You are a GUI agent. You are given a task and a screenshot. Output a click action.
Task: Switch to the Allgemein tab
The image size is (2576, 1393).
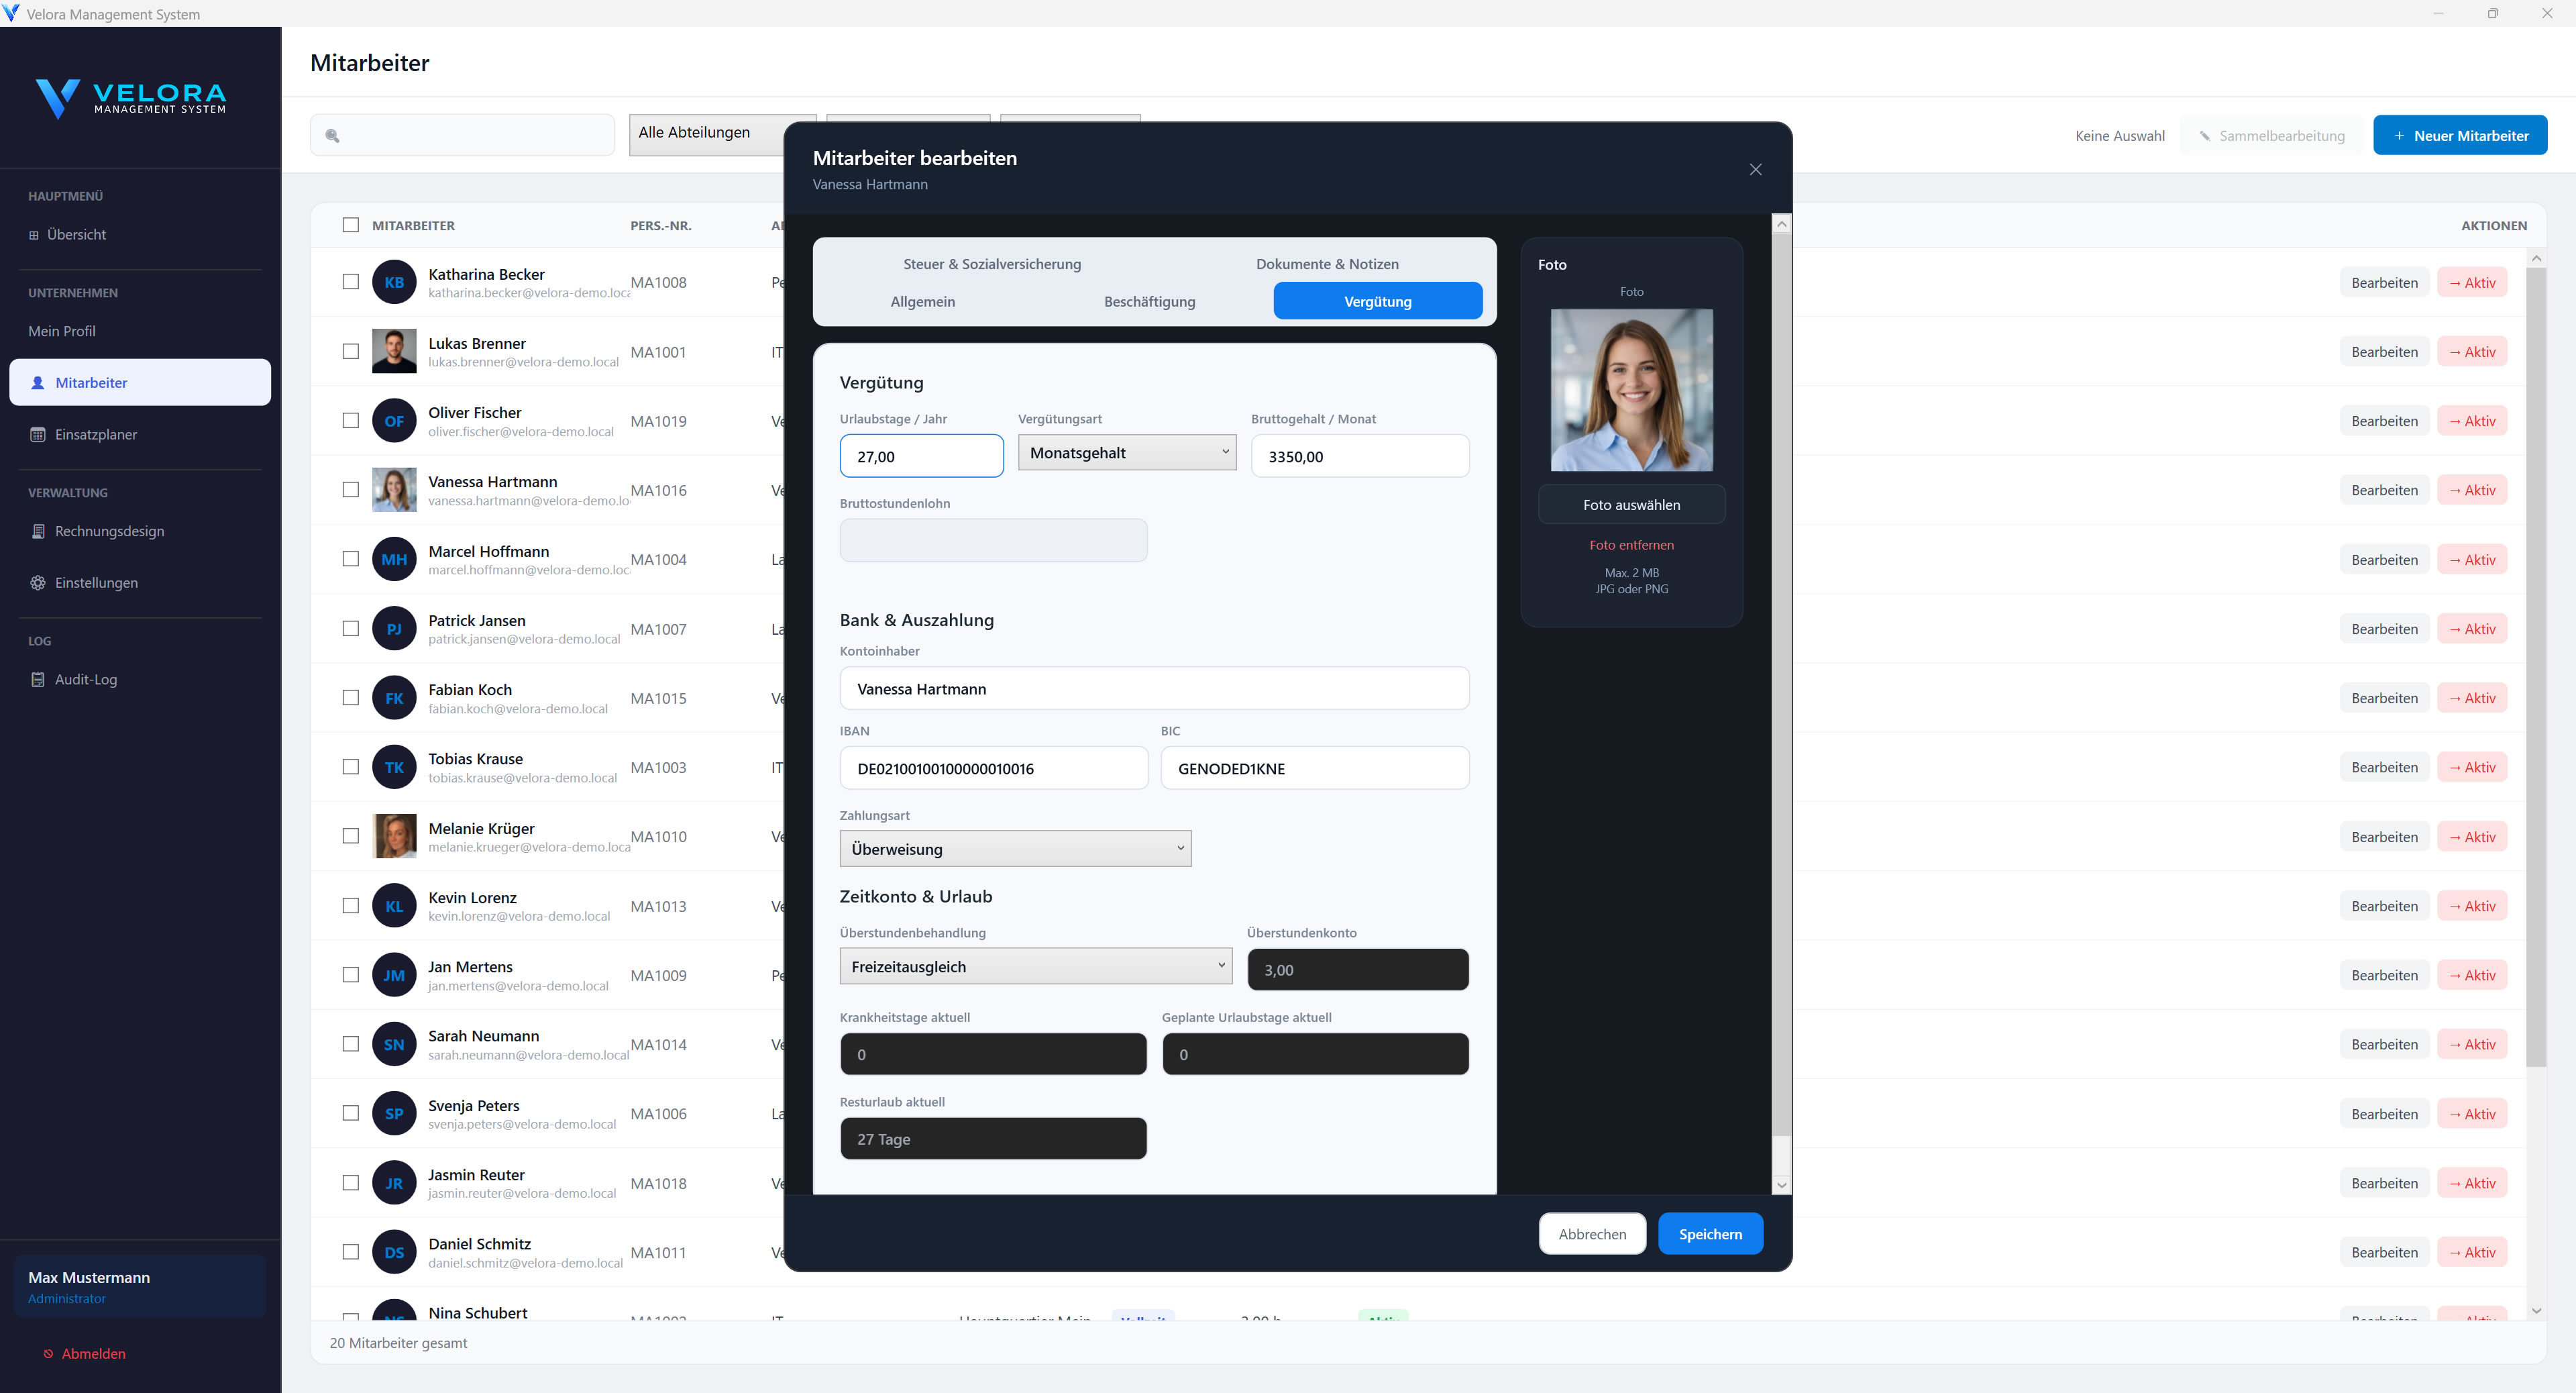922,301
